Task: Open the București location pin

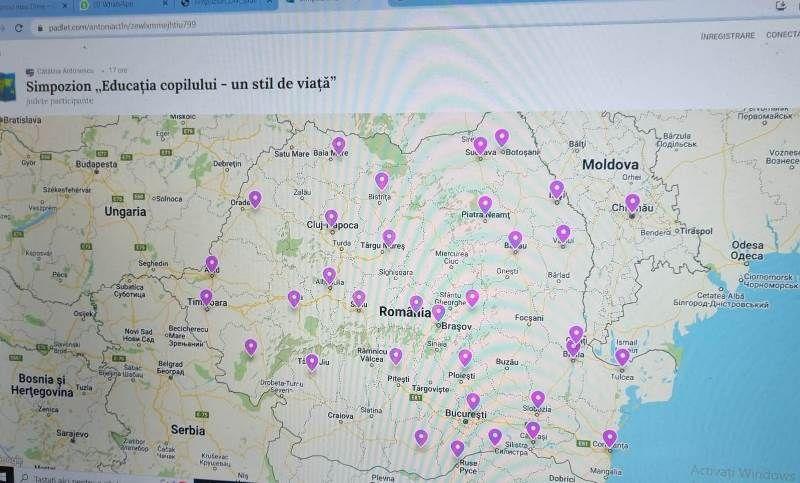Action: pyautogui.click(x=473, y=401)
